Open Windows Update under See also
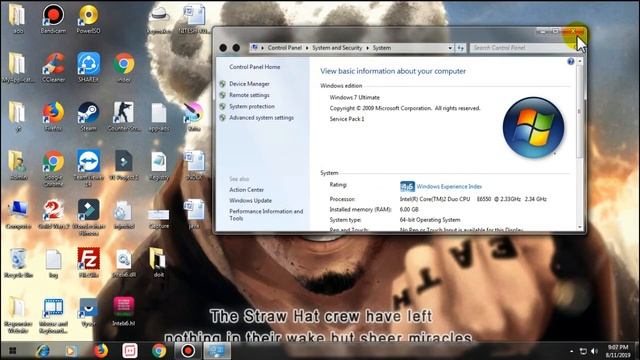The image size is (640, 360). [x=250, y=201]
